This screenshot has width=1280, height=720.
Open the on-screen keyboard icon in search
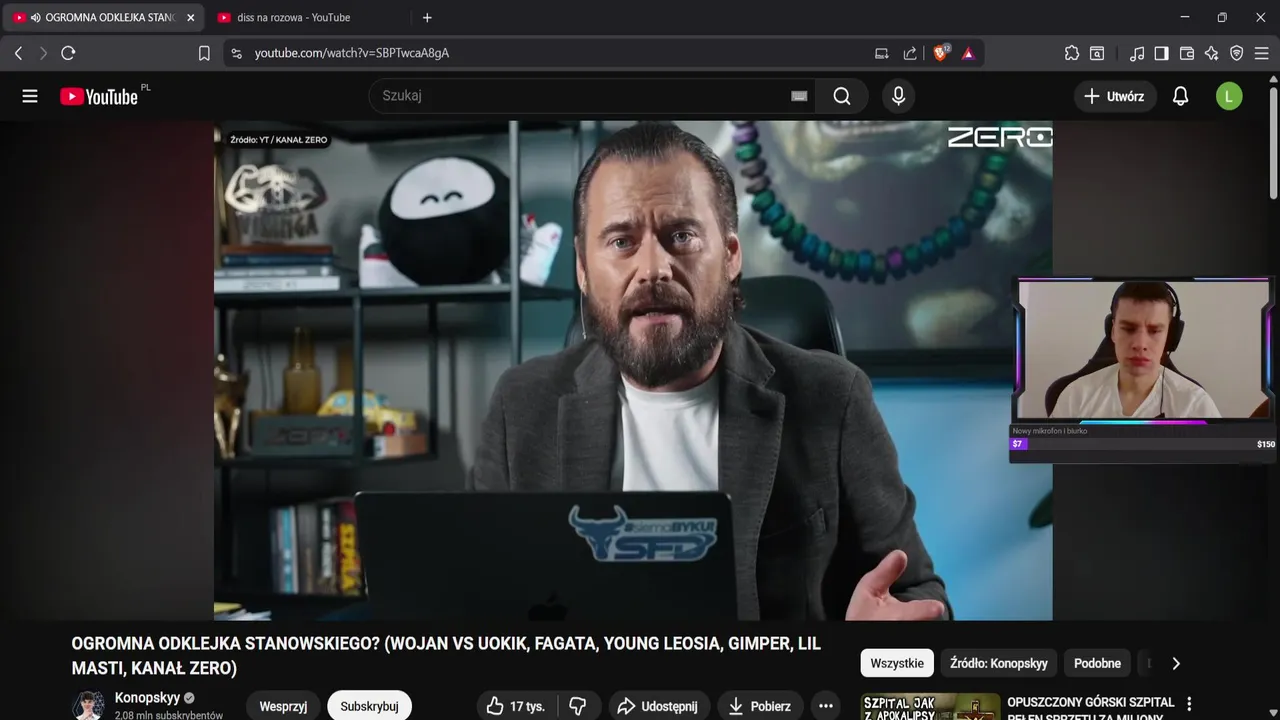799,96
